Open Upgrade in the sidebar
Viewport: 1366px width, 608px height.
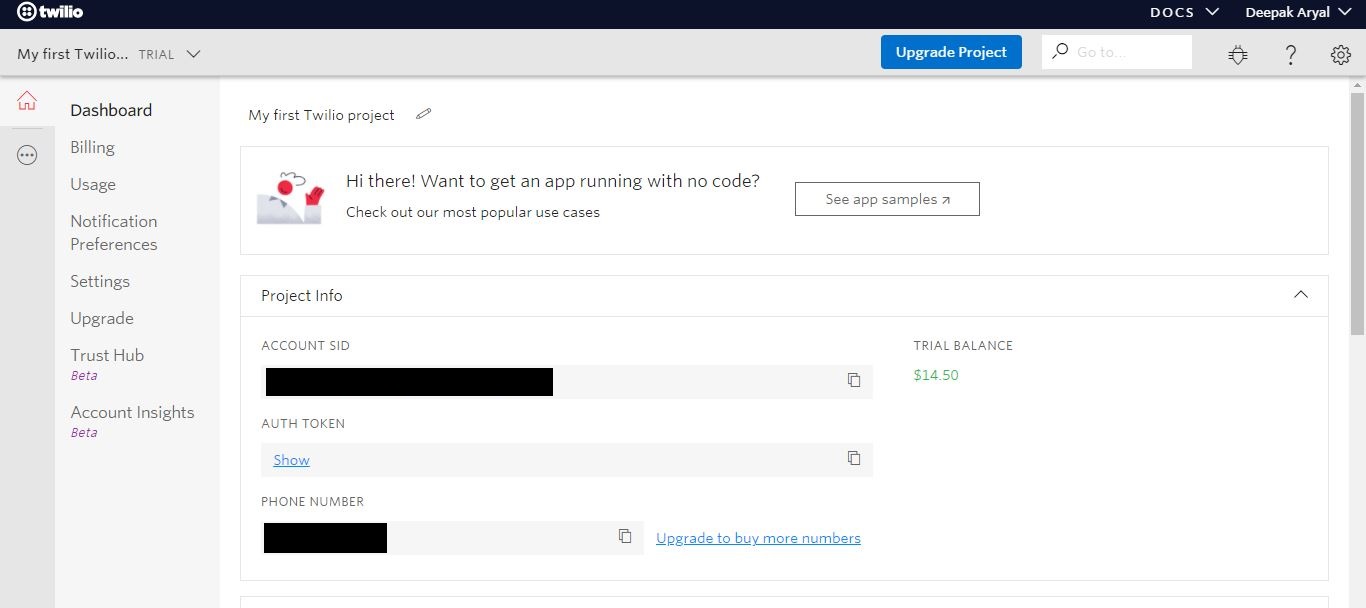(x=102, y=318)
